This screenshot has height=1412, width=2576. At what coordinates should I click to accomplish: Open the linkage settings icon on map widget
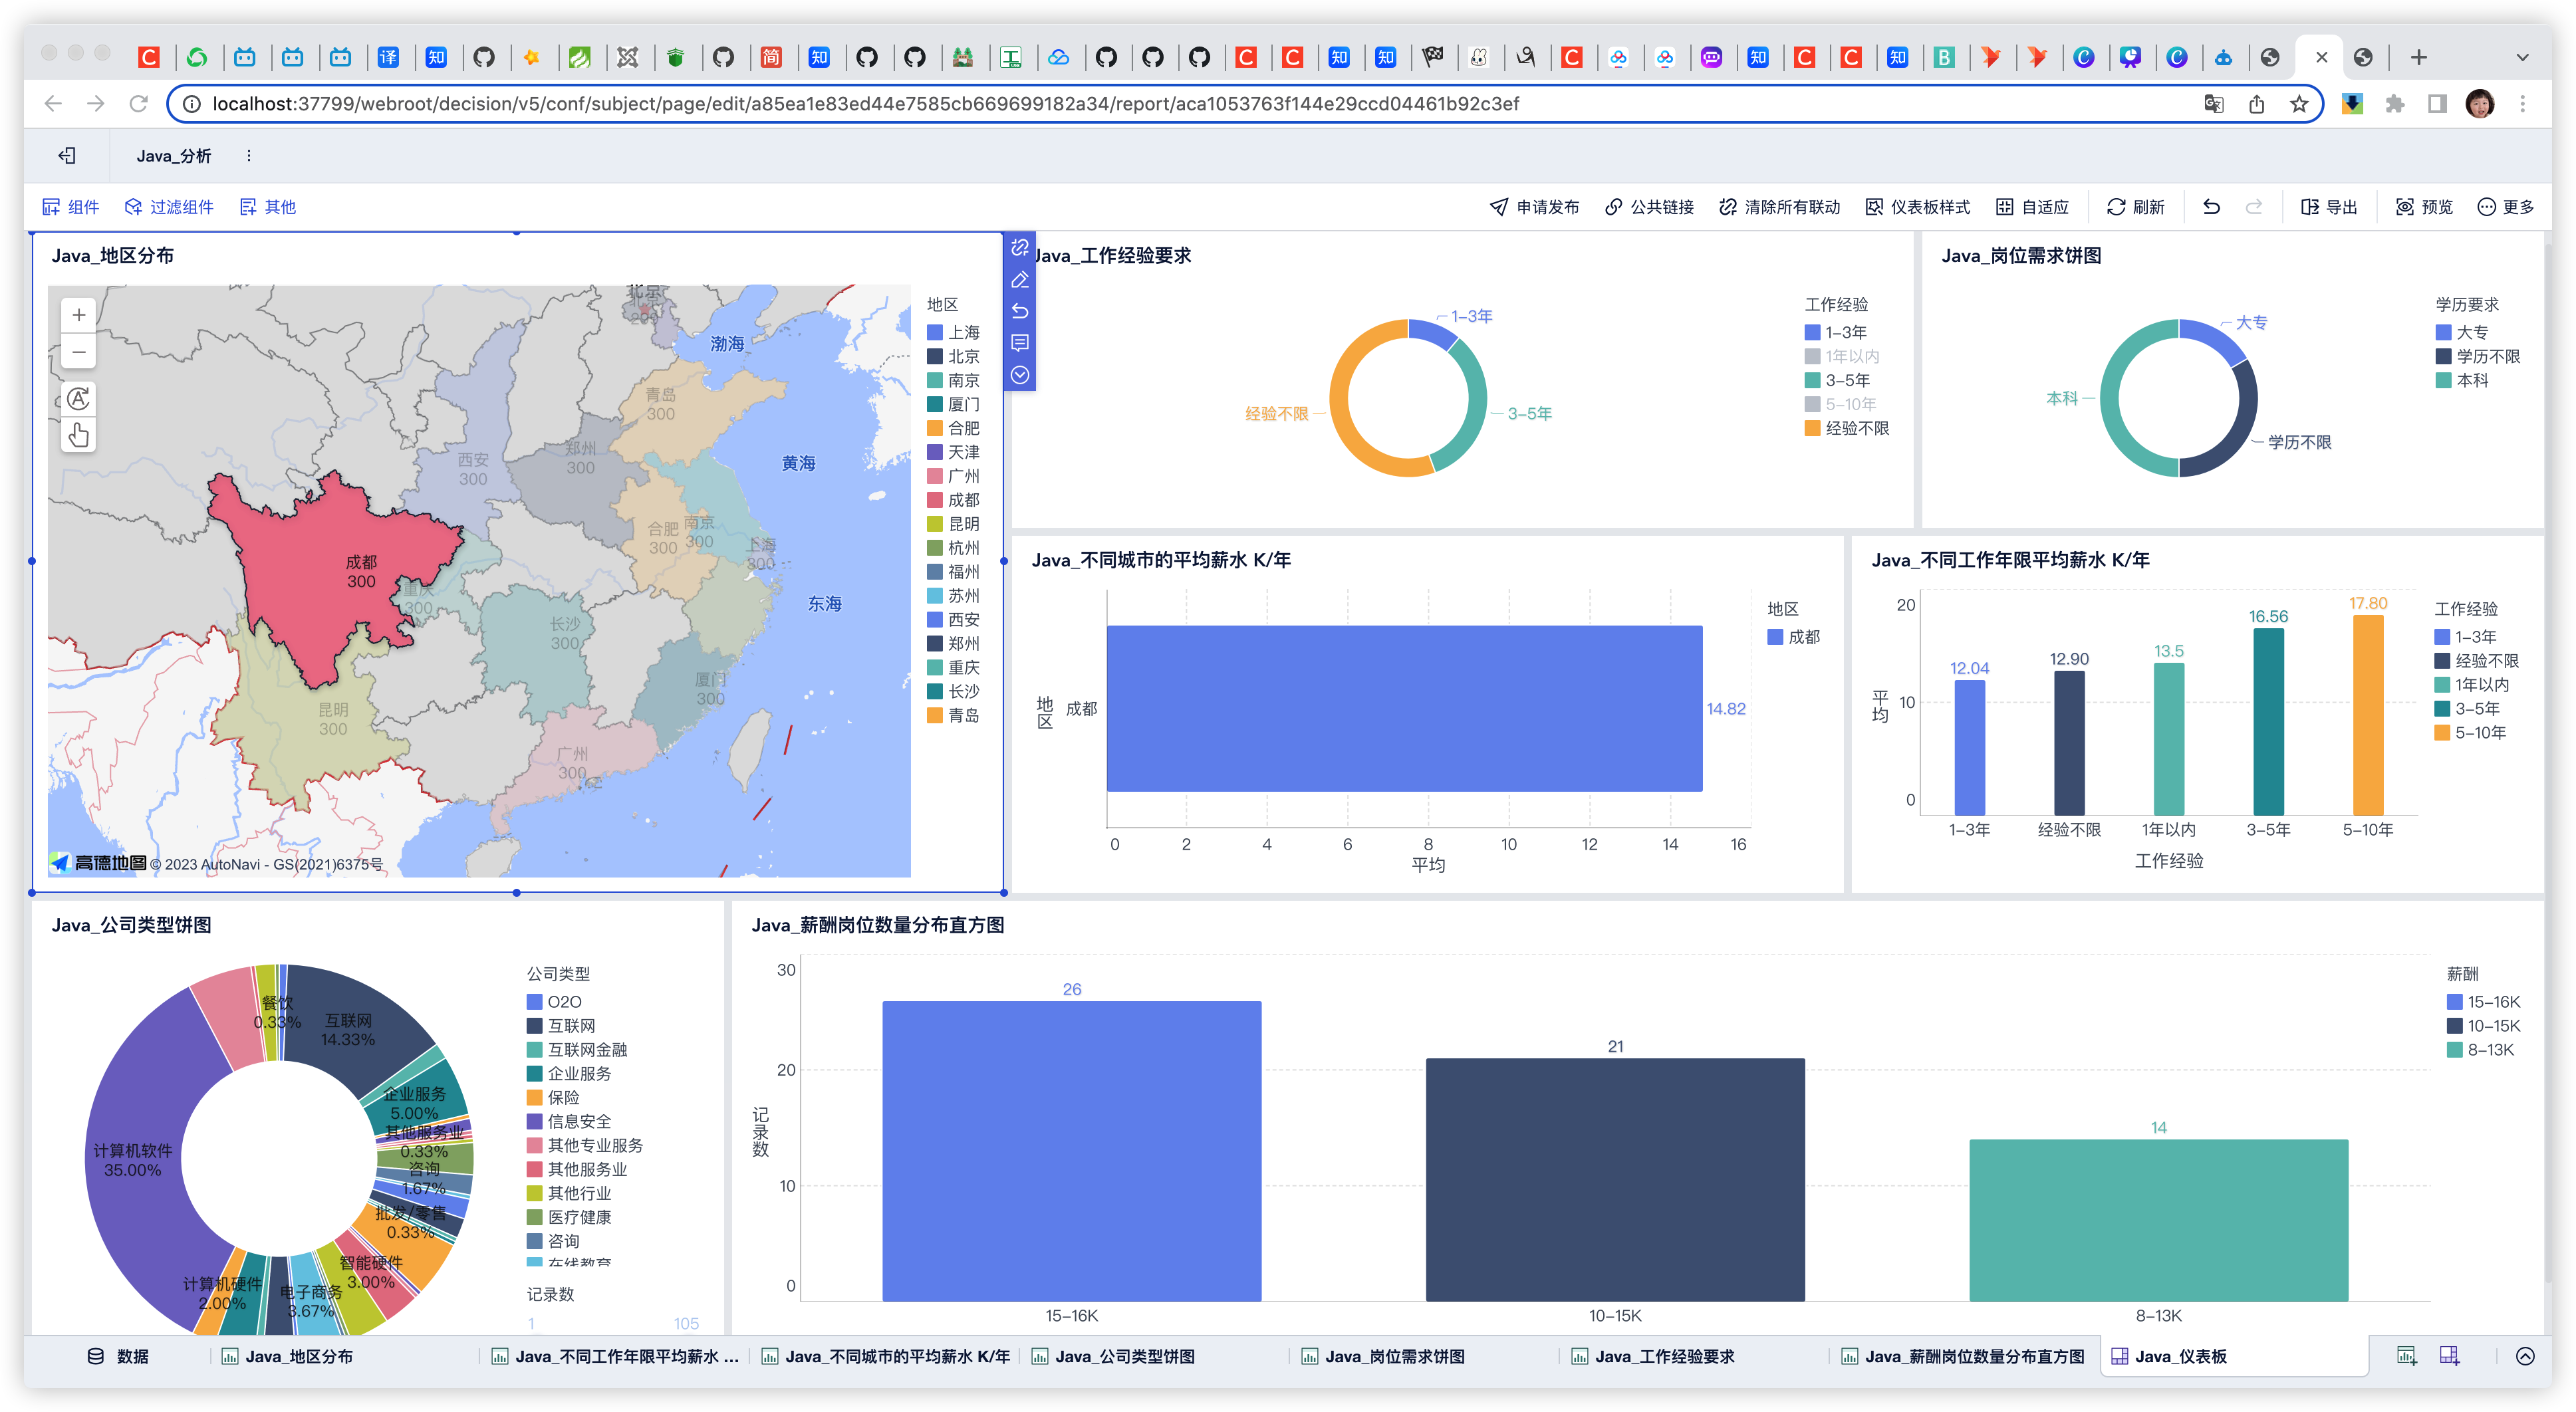pyautogui.click(x=1019, y=247)
